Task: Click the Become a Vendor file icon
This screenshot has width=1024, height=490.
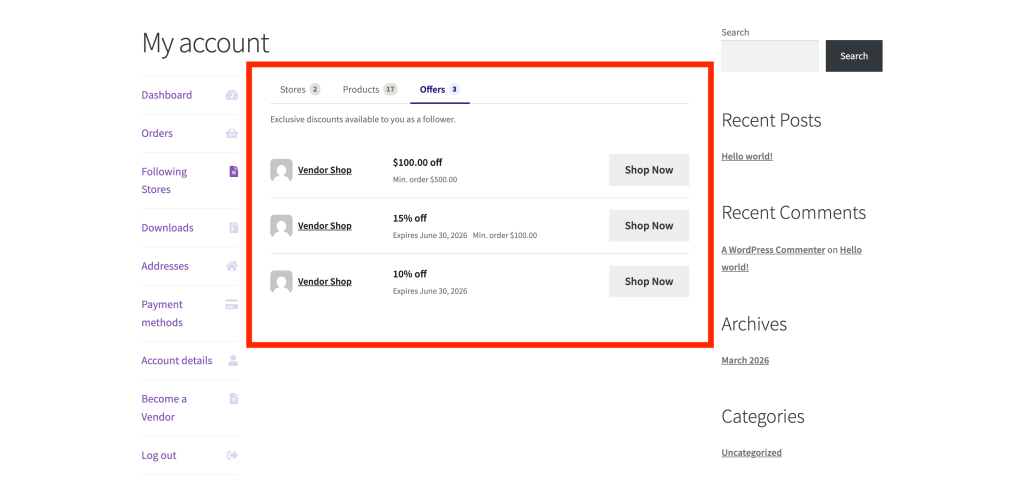Action: pos(233,399)
